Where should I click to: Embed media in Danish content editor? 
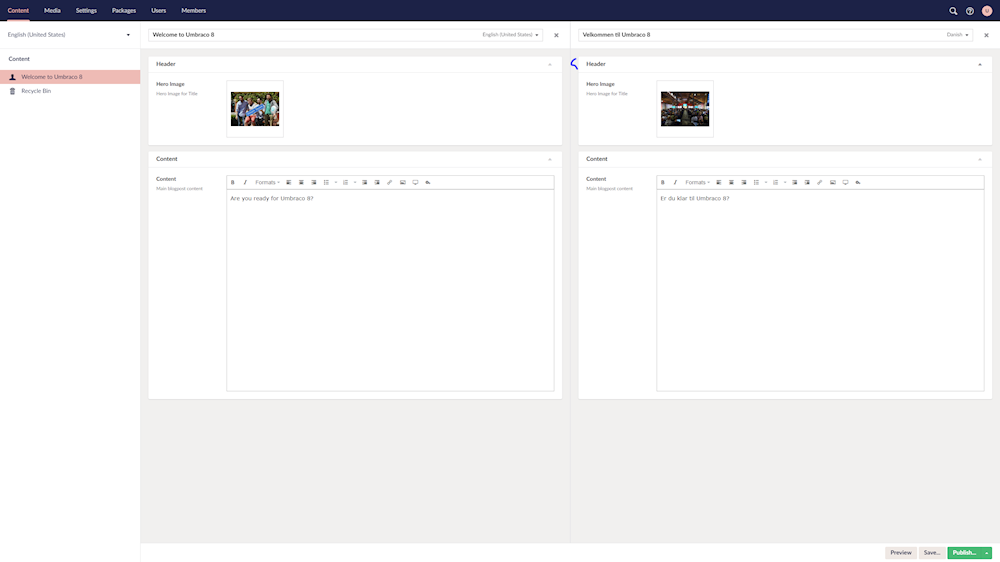click(845, 182)
